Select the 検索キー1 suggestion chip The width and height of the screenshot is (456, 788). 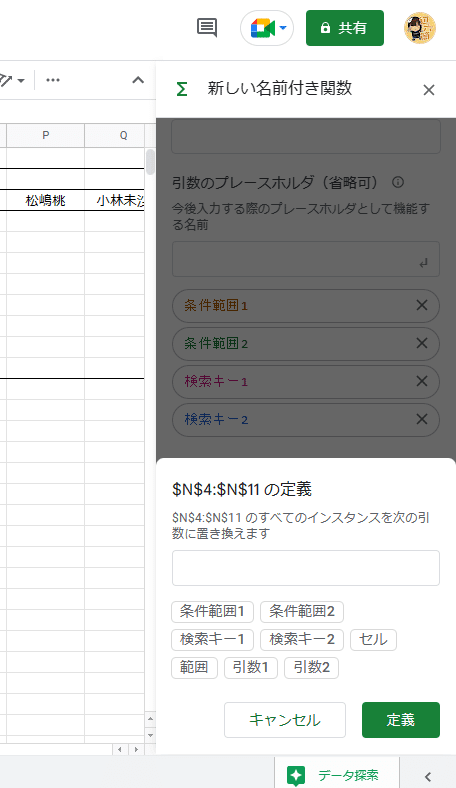click(212, 640)
